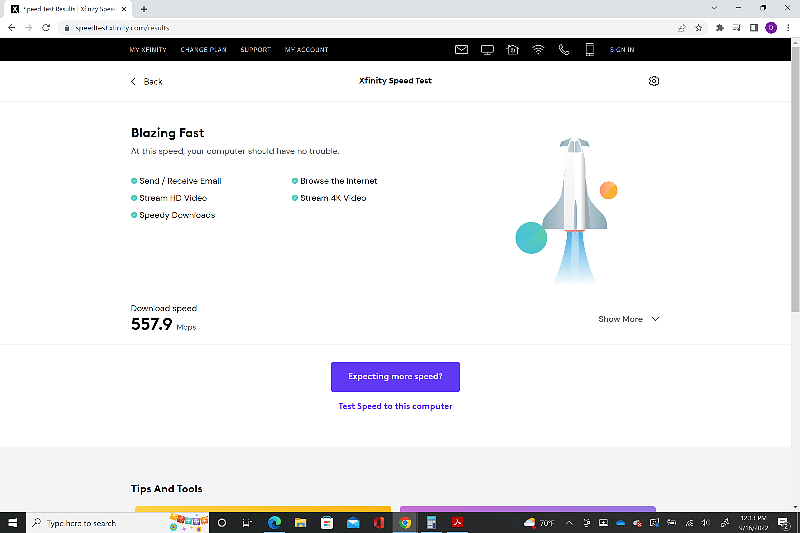Viewport: 800px width, 533px height.
Task: Click the browser back arrow
Action: pyautogui.click(x=11, y=28)
